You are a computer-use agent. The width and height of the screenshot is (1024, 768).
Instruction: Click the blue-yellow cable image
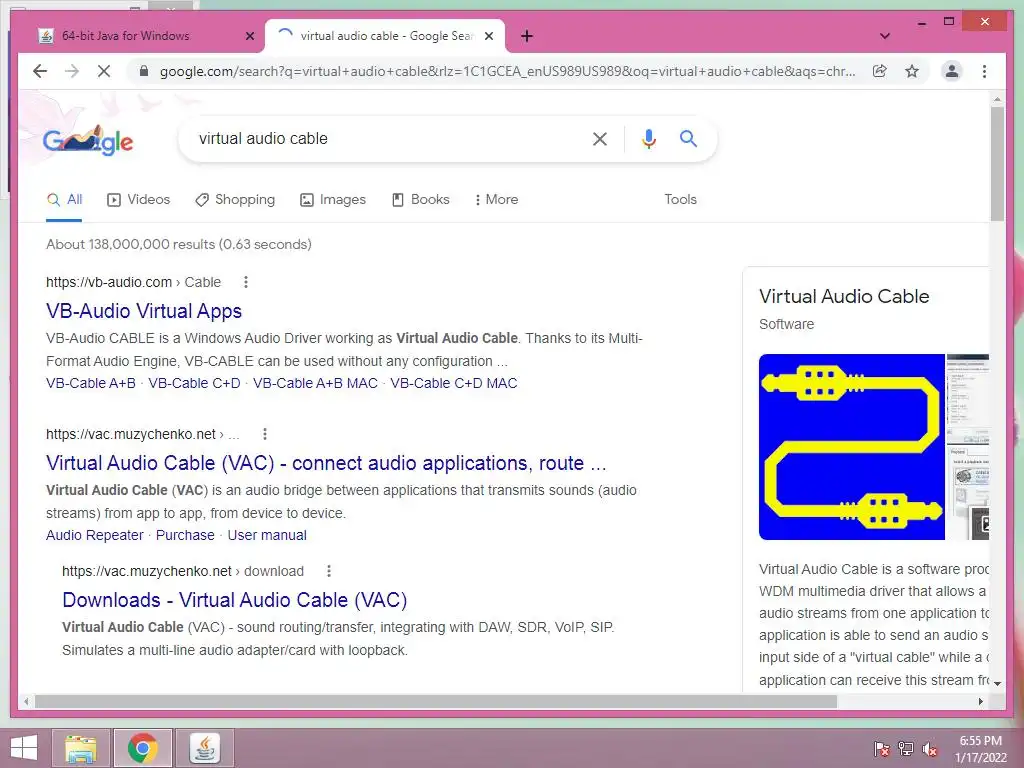[x=852, y=447]
